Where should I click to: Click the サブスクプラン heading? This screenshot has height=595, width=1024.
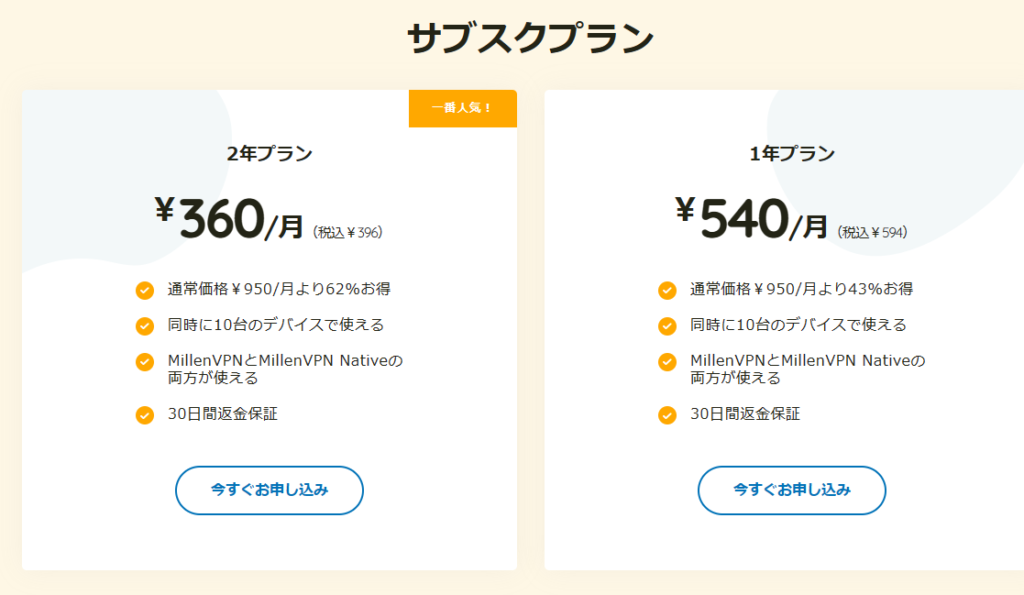pos(530,38)
